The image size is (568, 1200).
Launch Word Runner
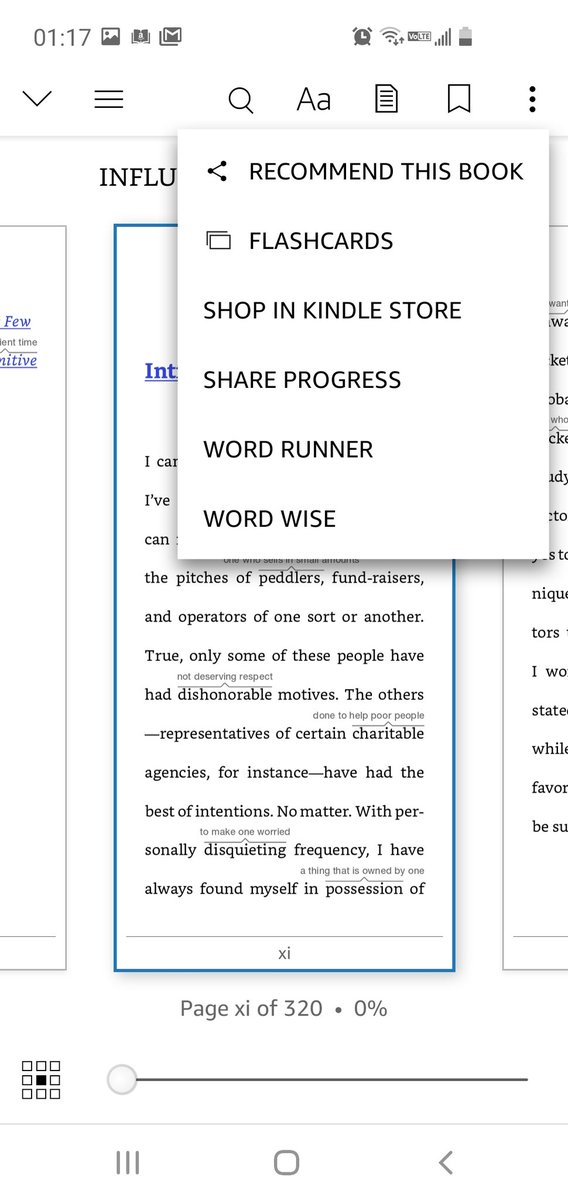[364, 449]
